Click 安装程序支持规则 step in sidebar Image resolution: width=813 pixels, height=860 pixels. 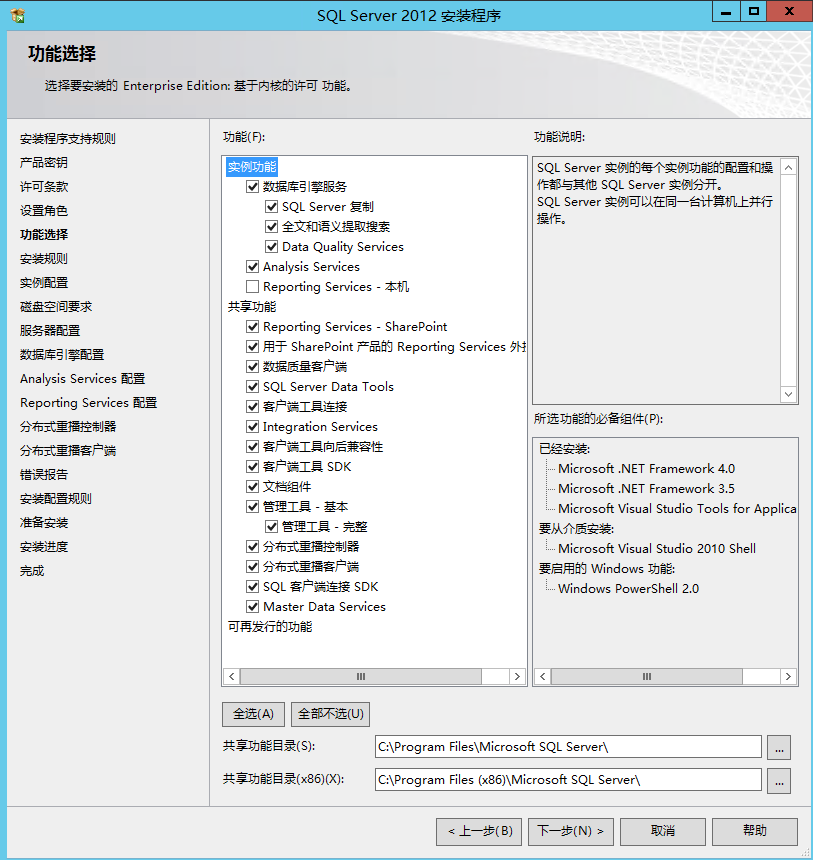pos(67,139)
